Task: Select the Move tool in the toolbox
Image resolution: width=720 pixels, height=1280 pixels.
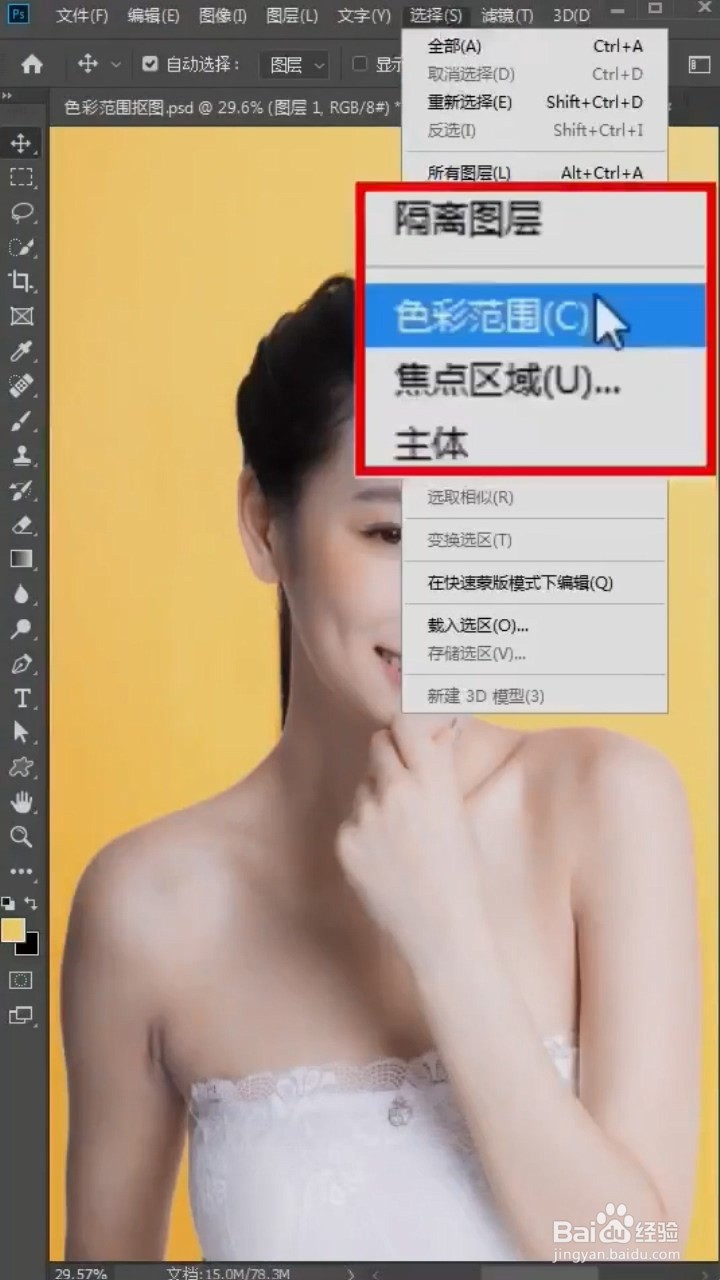Action: [21, 143]
